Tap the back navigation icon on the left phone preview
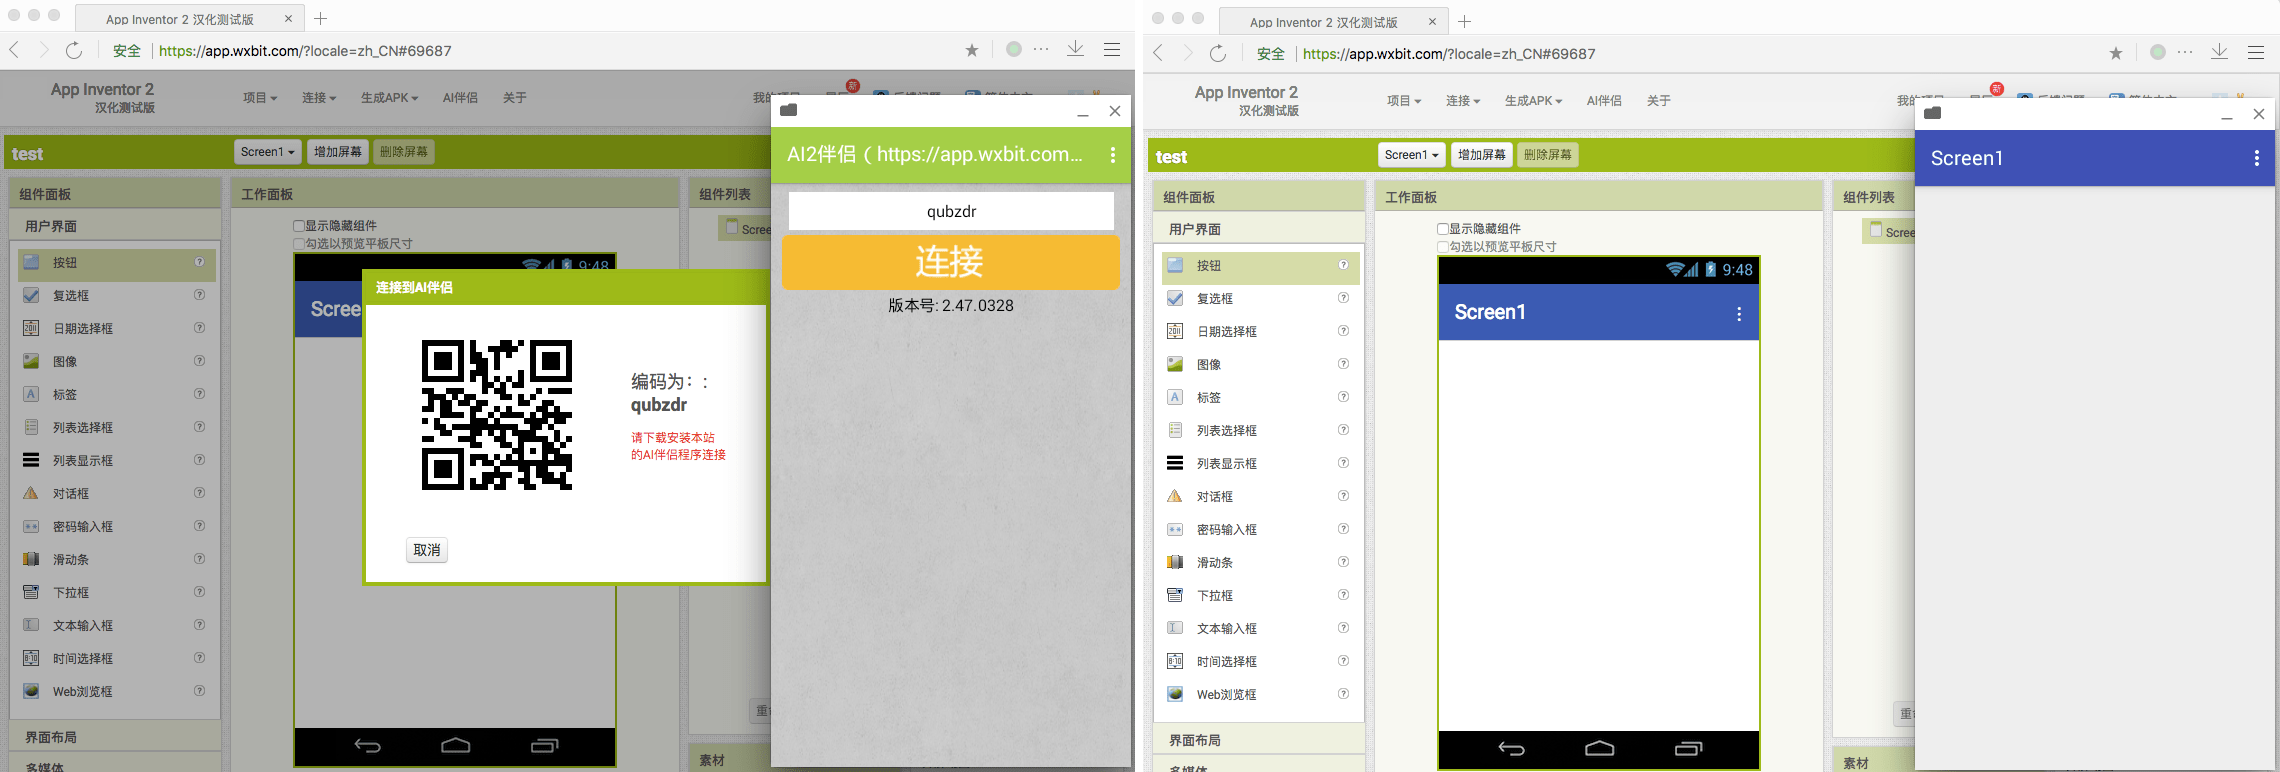2280x772 pixels. [367, 746]
